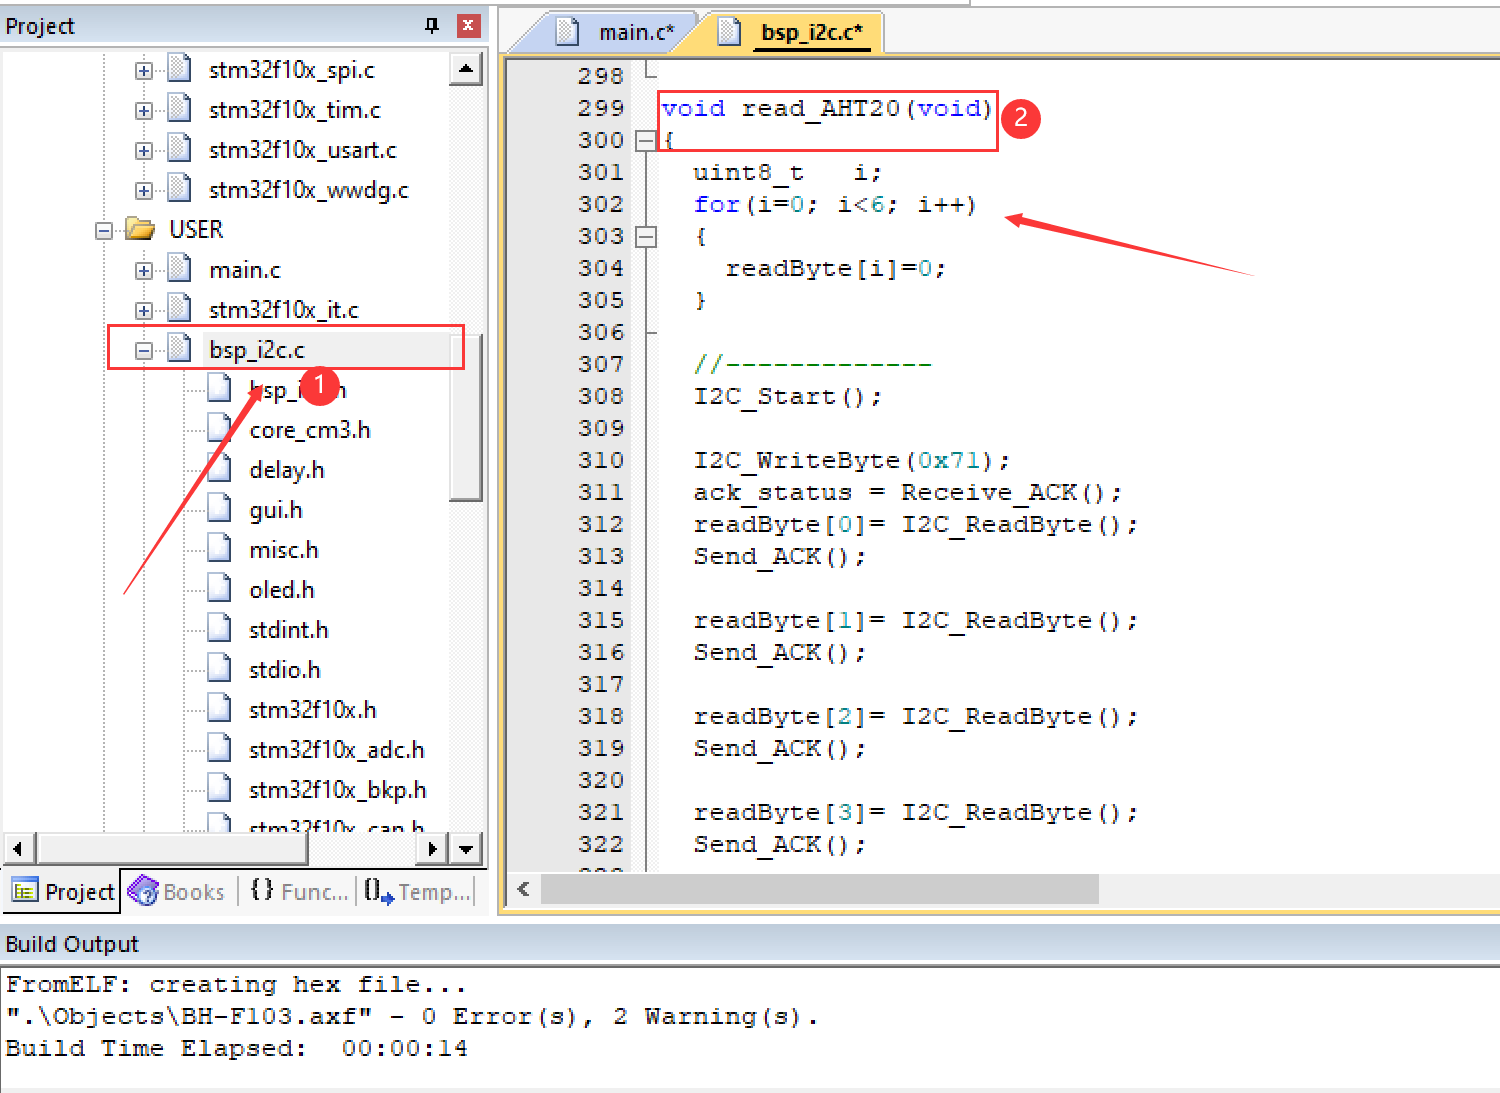1500x1093 pixels.
Task: Open the Project tab at bottom
Action: (x=64, y=891)
